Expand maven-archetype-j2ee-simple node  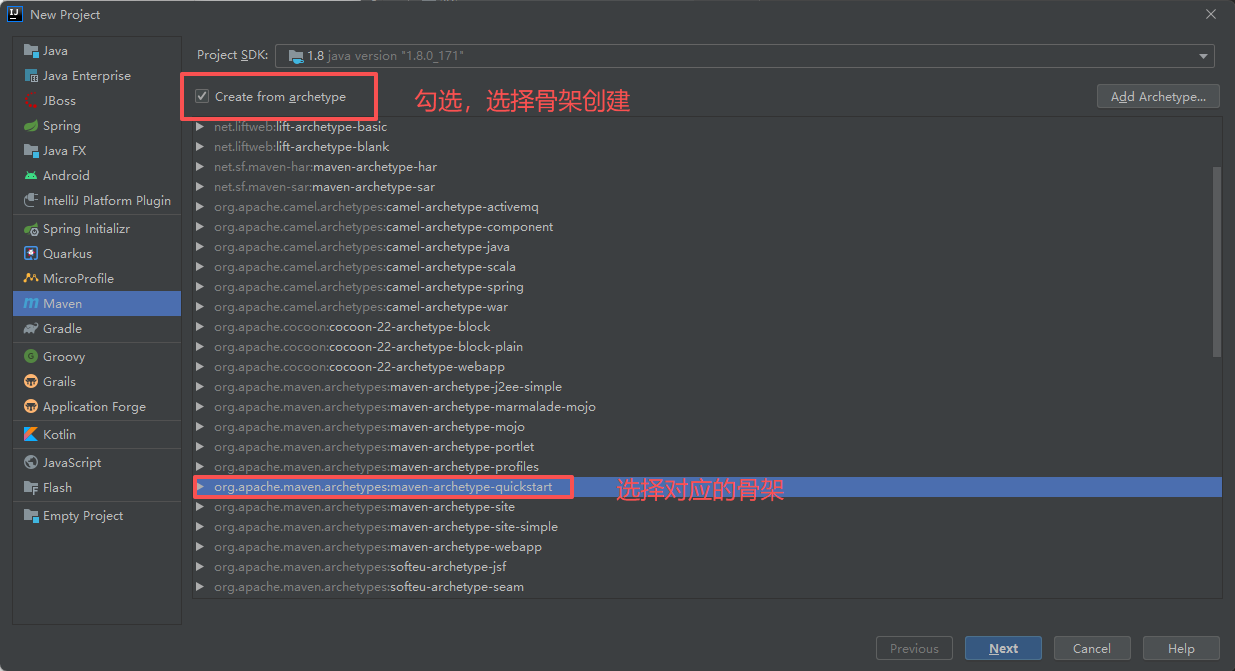[x=200, y=387]
